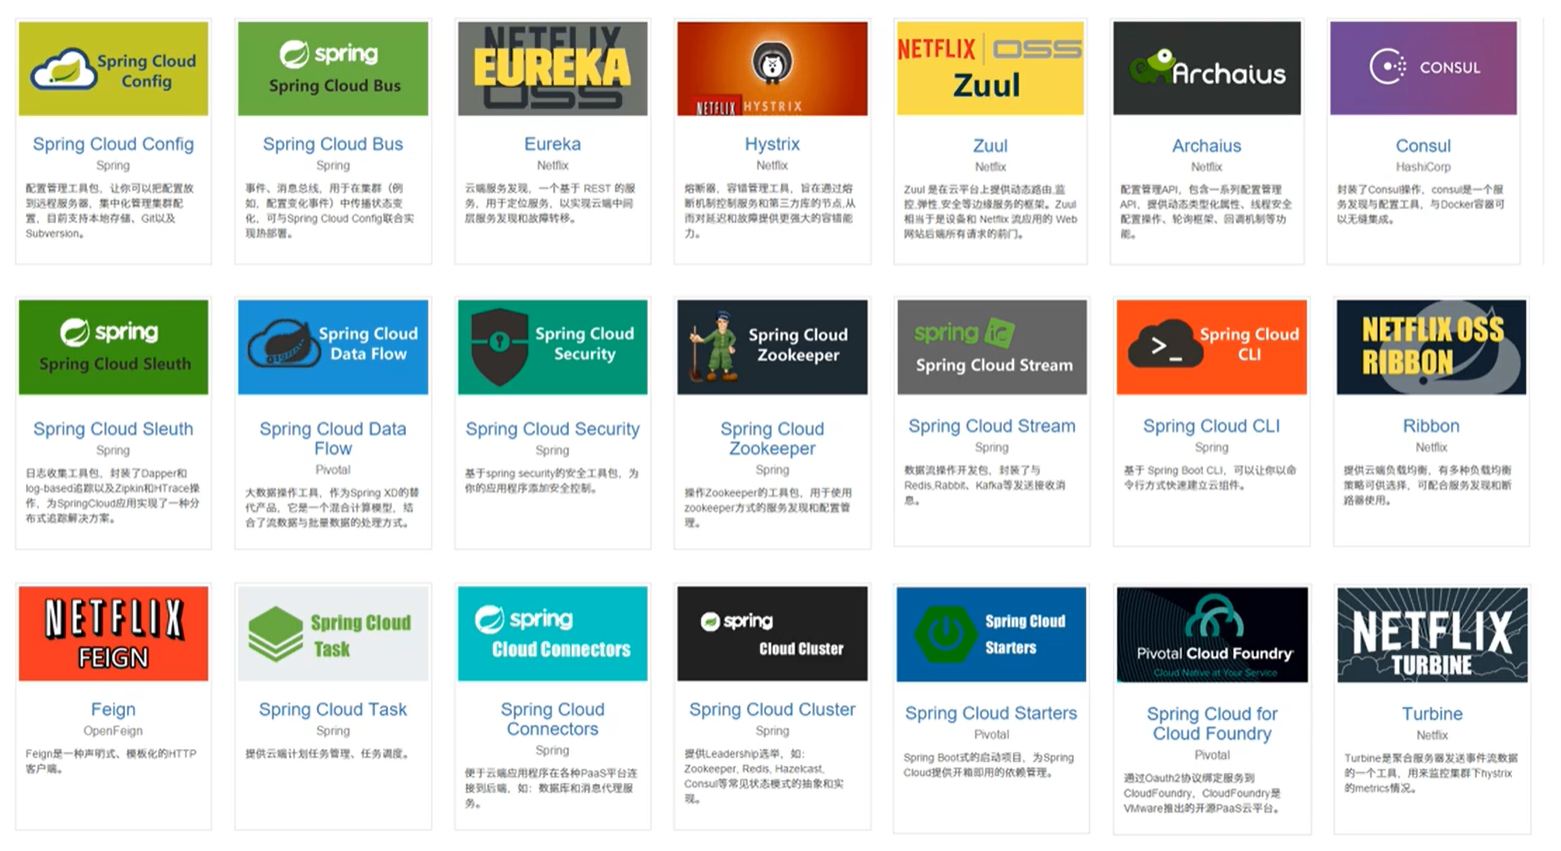This screenshot has width=1561, height=851.
Task: Open the Spring Cloud Bus title link
Action: (333, 144)
